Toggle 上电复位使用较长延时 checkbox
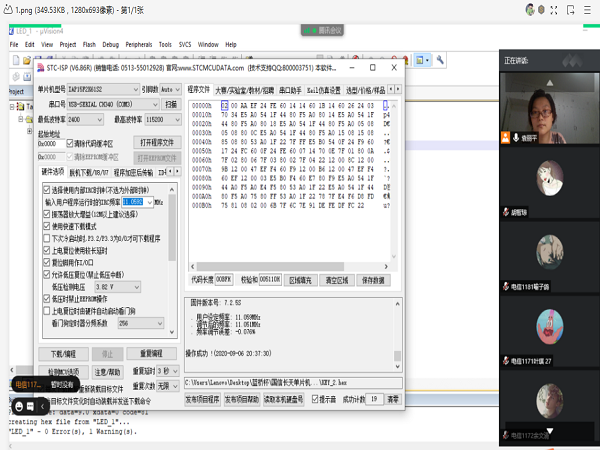The width and height of the screenshot is (600, 450). (x=47, y=250)
